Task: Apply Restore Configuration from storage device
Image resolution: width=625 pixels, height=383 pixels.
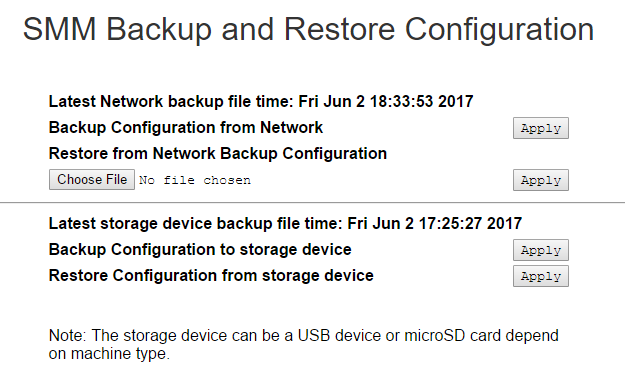Action: [x=540, y=276]
